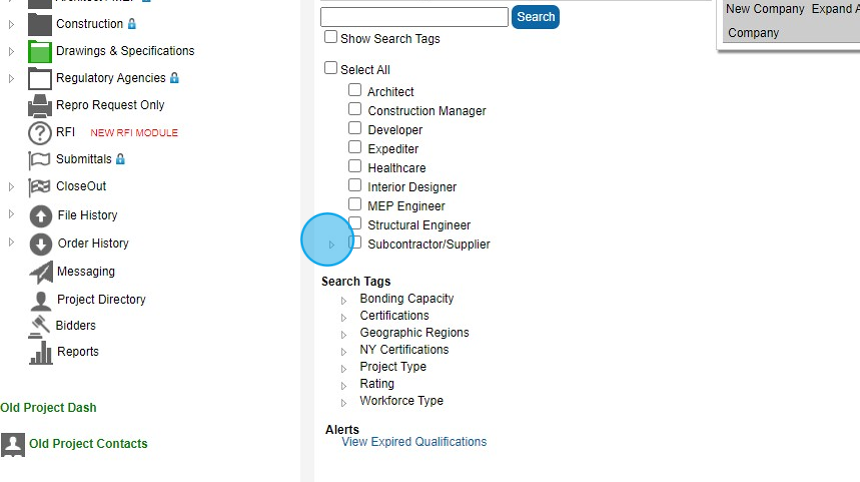Image resolution: width=860 pixels, height=482 pixels.
Task: Click the Order History down-arrow icon
Action: point(40,244)
